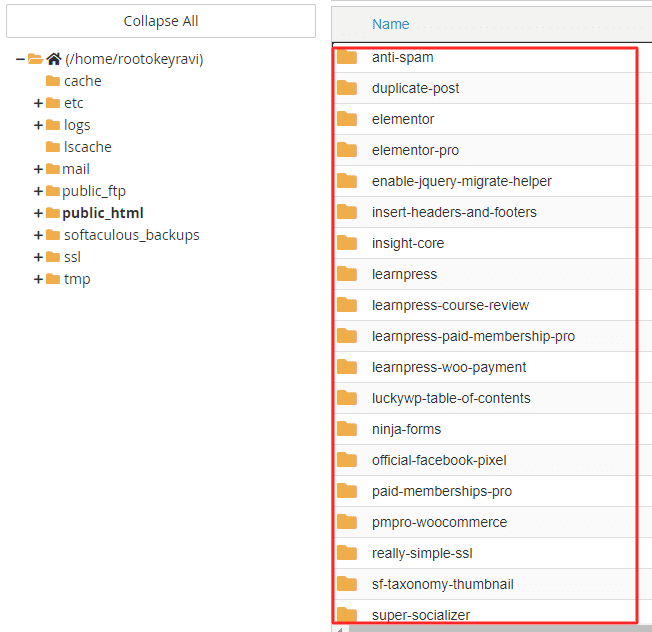
Task: Expand the softaculous_backups folder node
Action: (x=38, y=235)
